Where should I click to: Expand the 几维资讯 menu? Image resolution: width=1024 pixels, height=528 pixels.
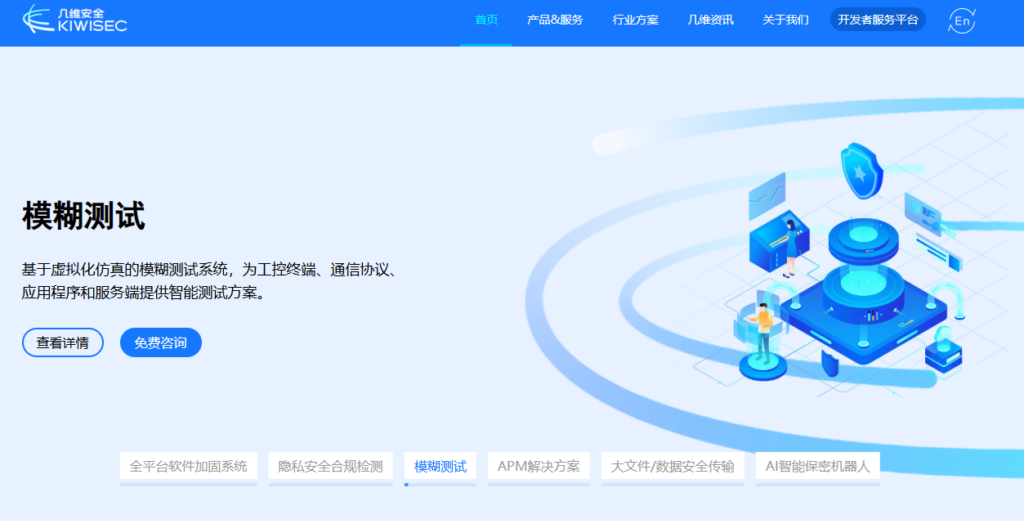(x=710, y=20)
